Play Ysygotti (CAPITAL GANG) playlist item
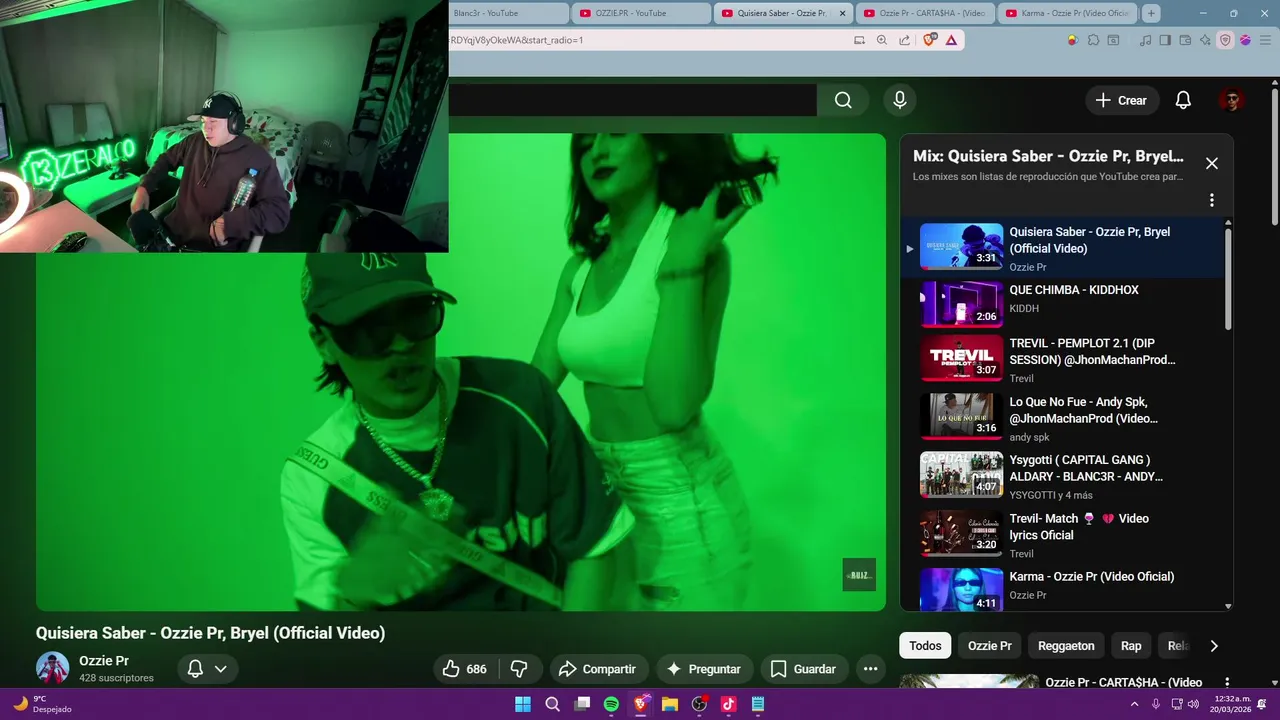 (1062, 475)
